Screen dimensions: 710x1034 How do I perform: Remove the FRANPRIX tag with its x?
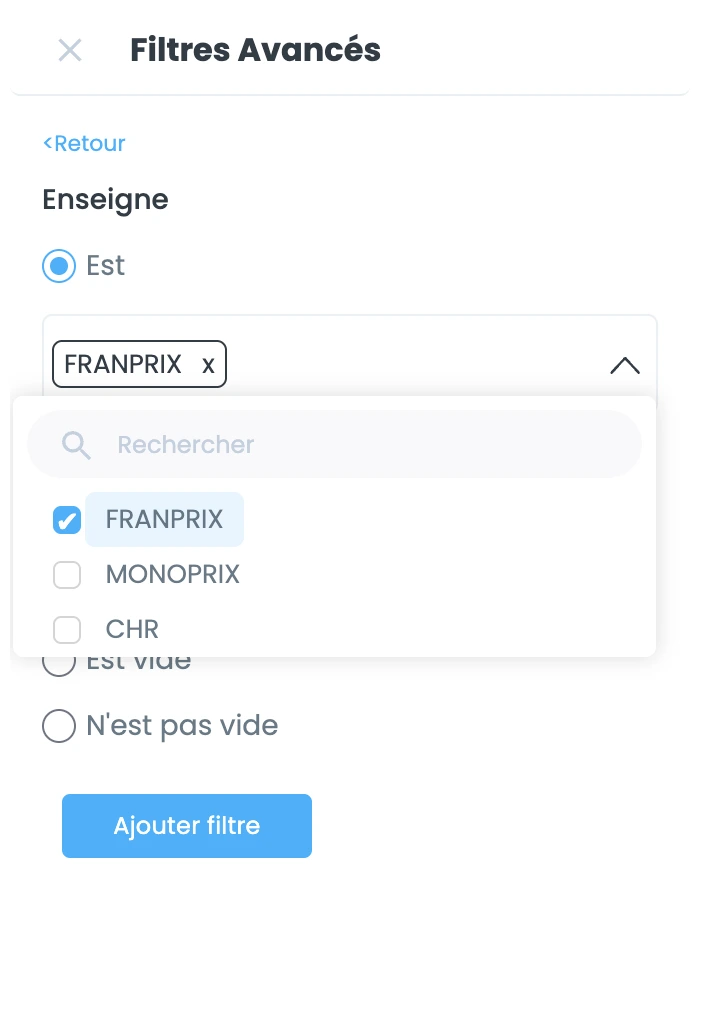click(207, 364)
